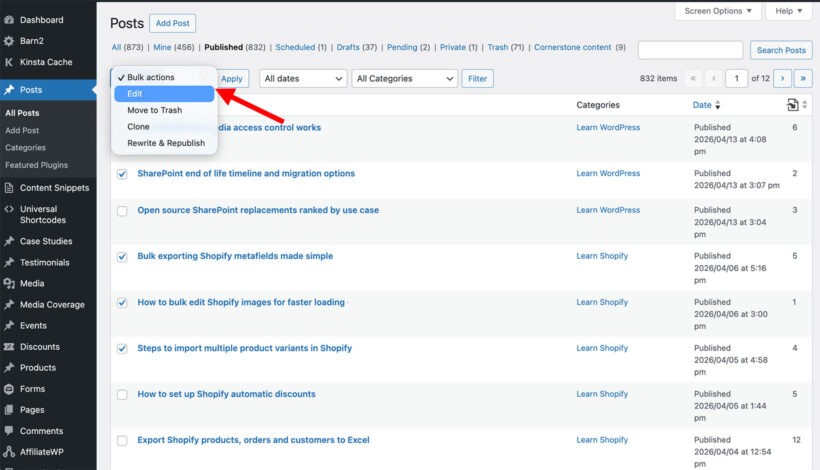The image size is (820, 470).
Task: Sort by Date using the sort arrows
Action: (x=718, y=105)
